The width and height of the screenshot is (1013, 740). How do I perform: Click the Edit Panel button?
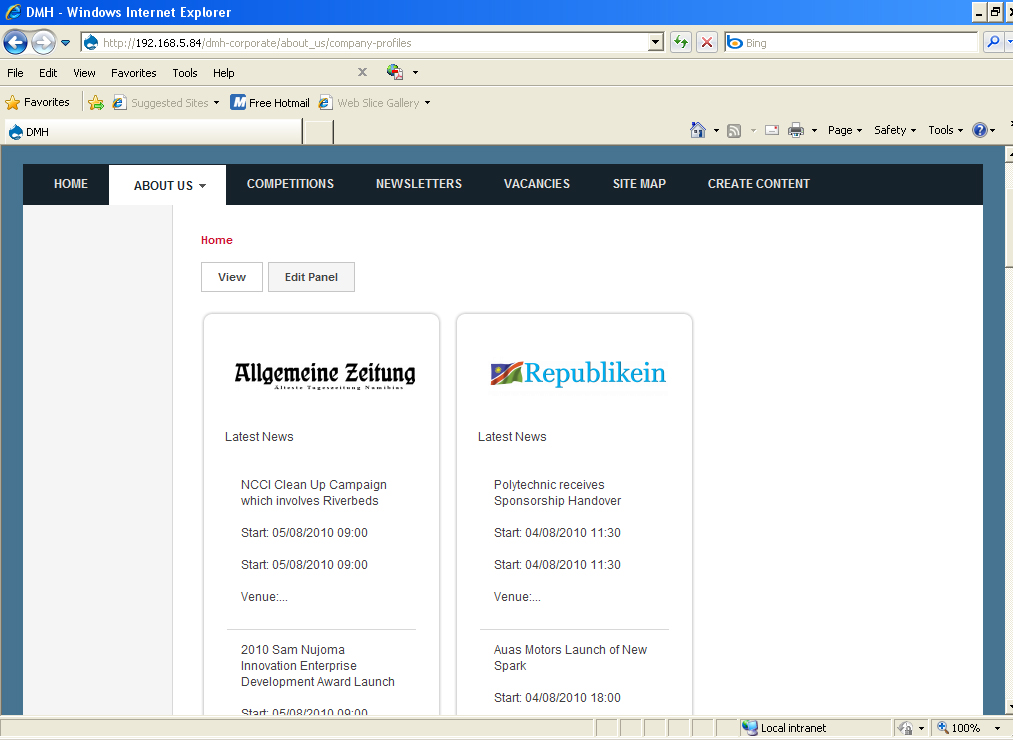point(311,277)
